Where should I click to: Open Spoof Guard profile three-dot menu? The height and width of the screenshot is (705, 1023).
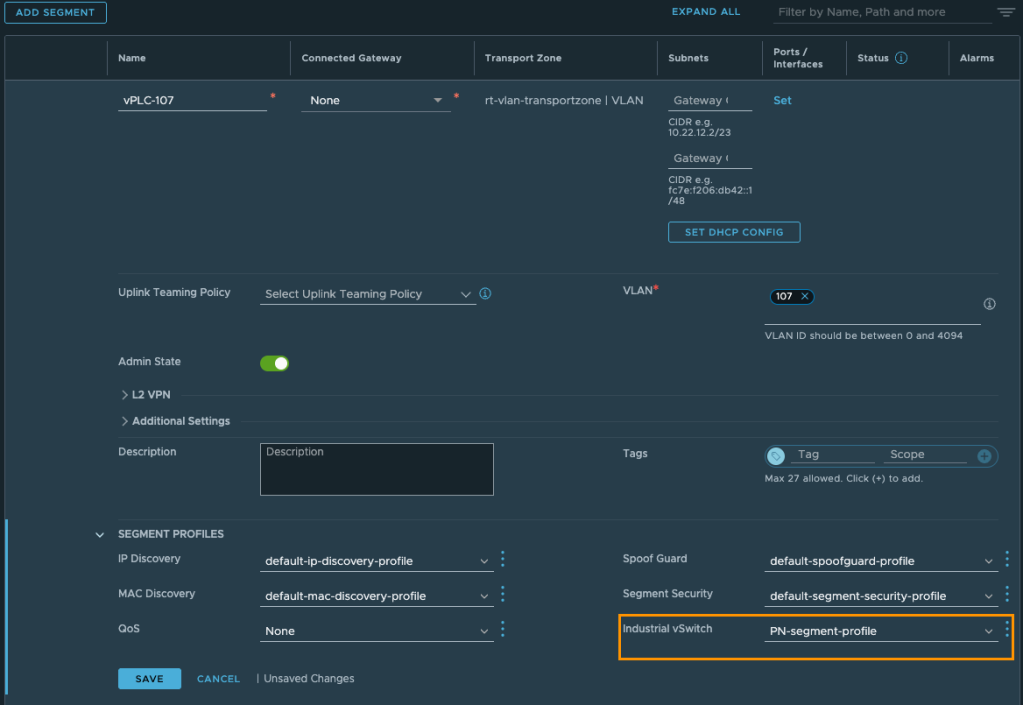click(1007, 560)
